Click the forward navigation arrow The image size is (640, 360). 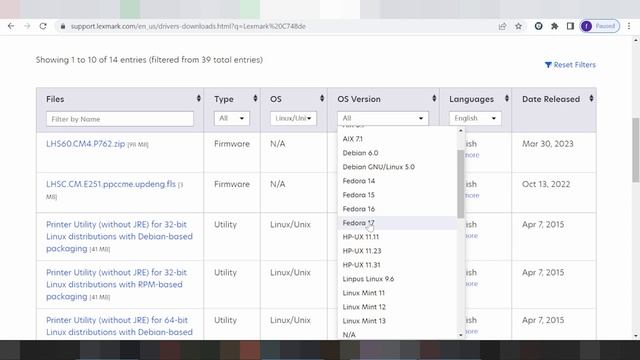click(x=27, y=26)
